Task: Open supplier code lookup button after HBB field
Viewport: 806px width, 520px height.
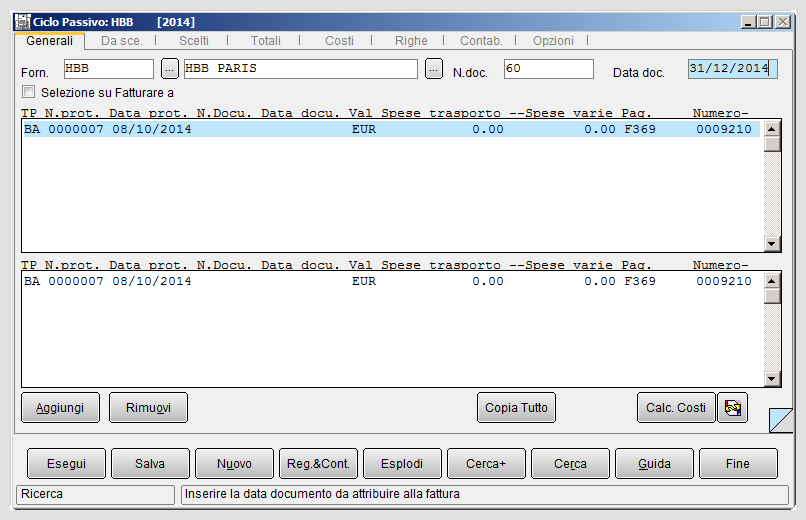Action: click(170, 69)
